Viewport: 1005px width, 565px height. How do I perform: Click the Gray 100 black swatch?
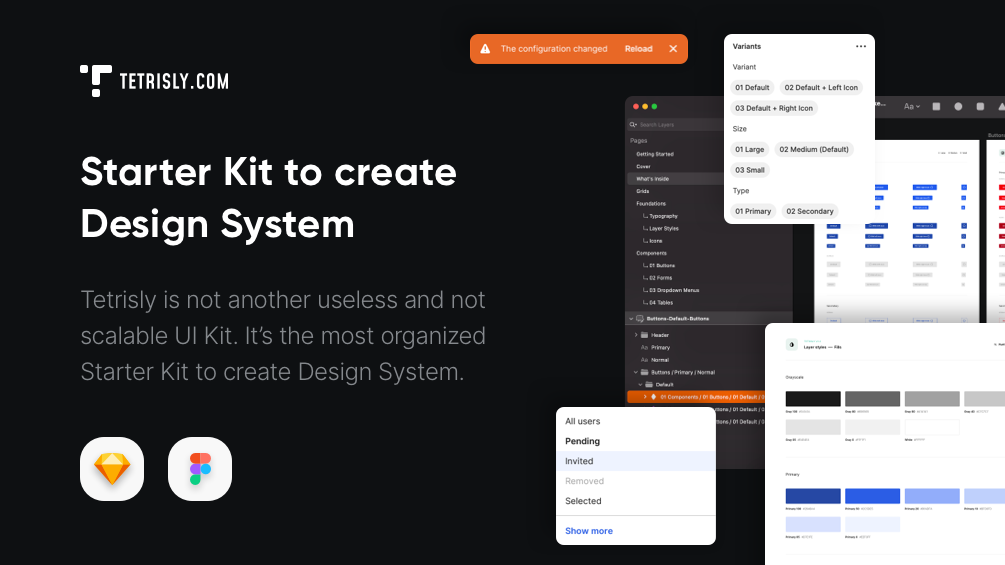coord(813,398)
